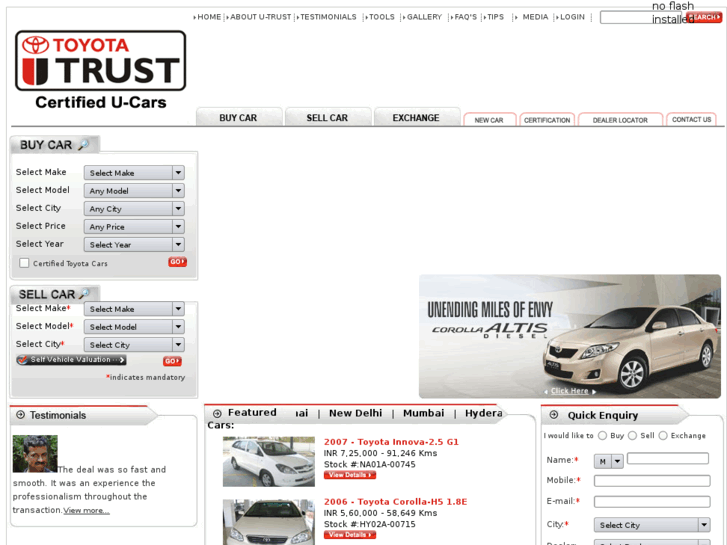Open the CONTACT US tab
This screenshot has height=545, width=727.
click(691, 119)
